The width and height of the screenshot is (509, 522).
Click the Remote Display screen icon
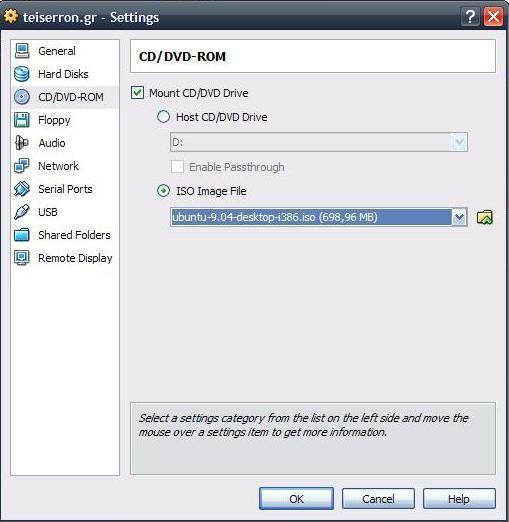tap(22, 258)
